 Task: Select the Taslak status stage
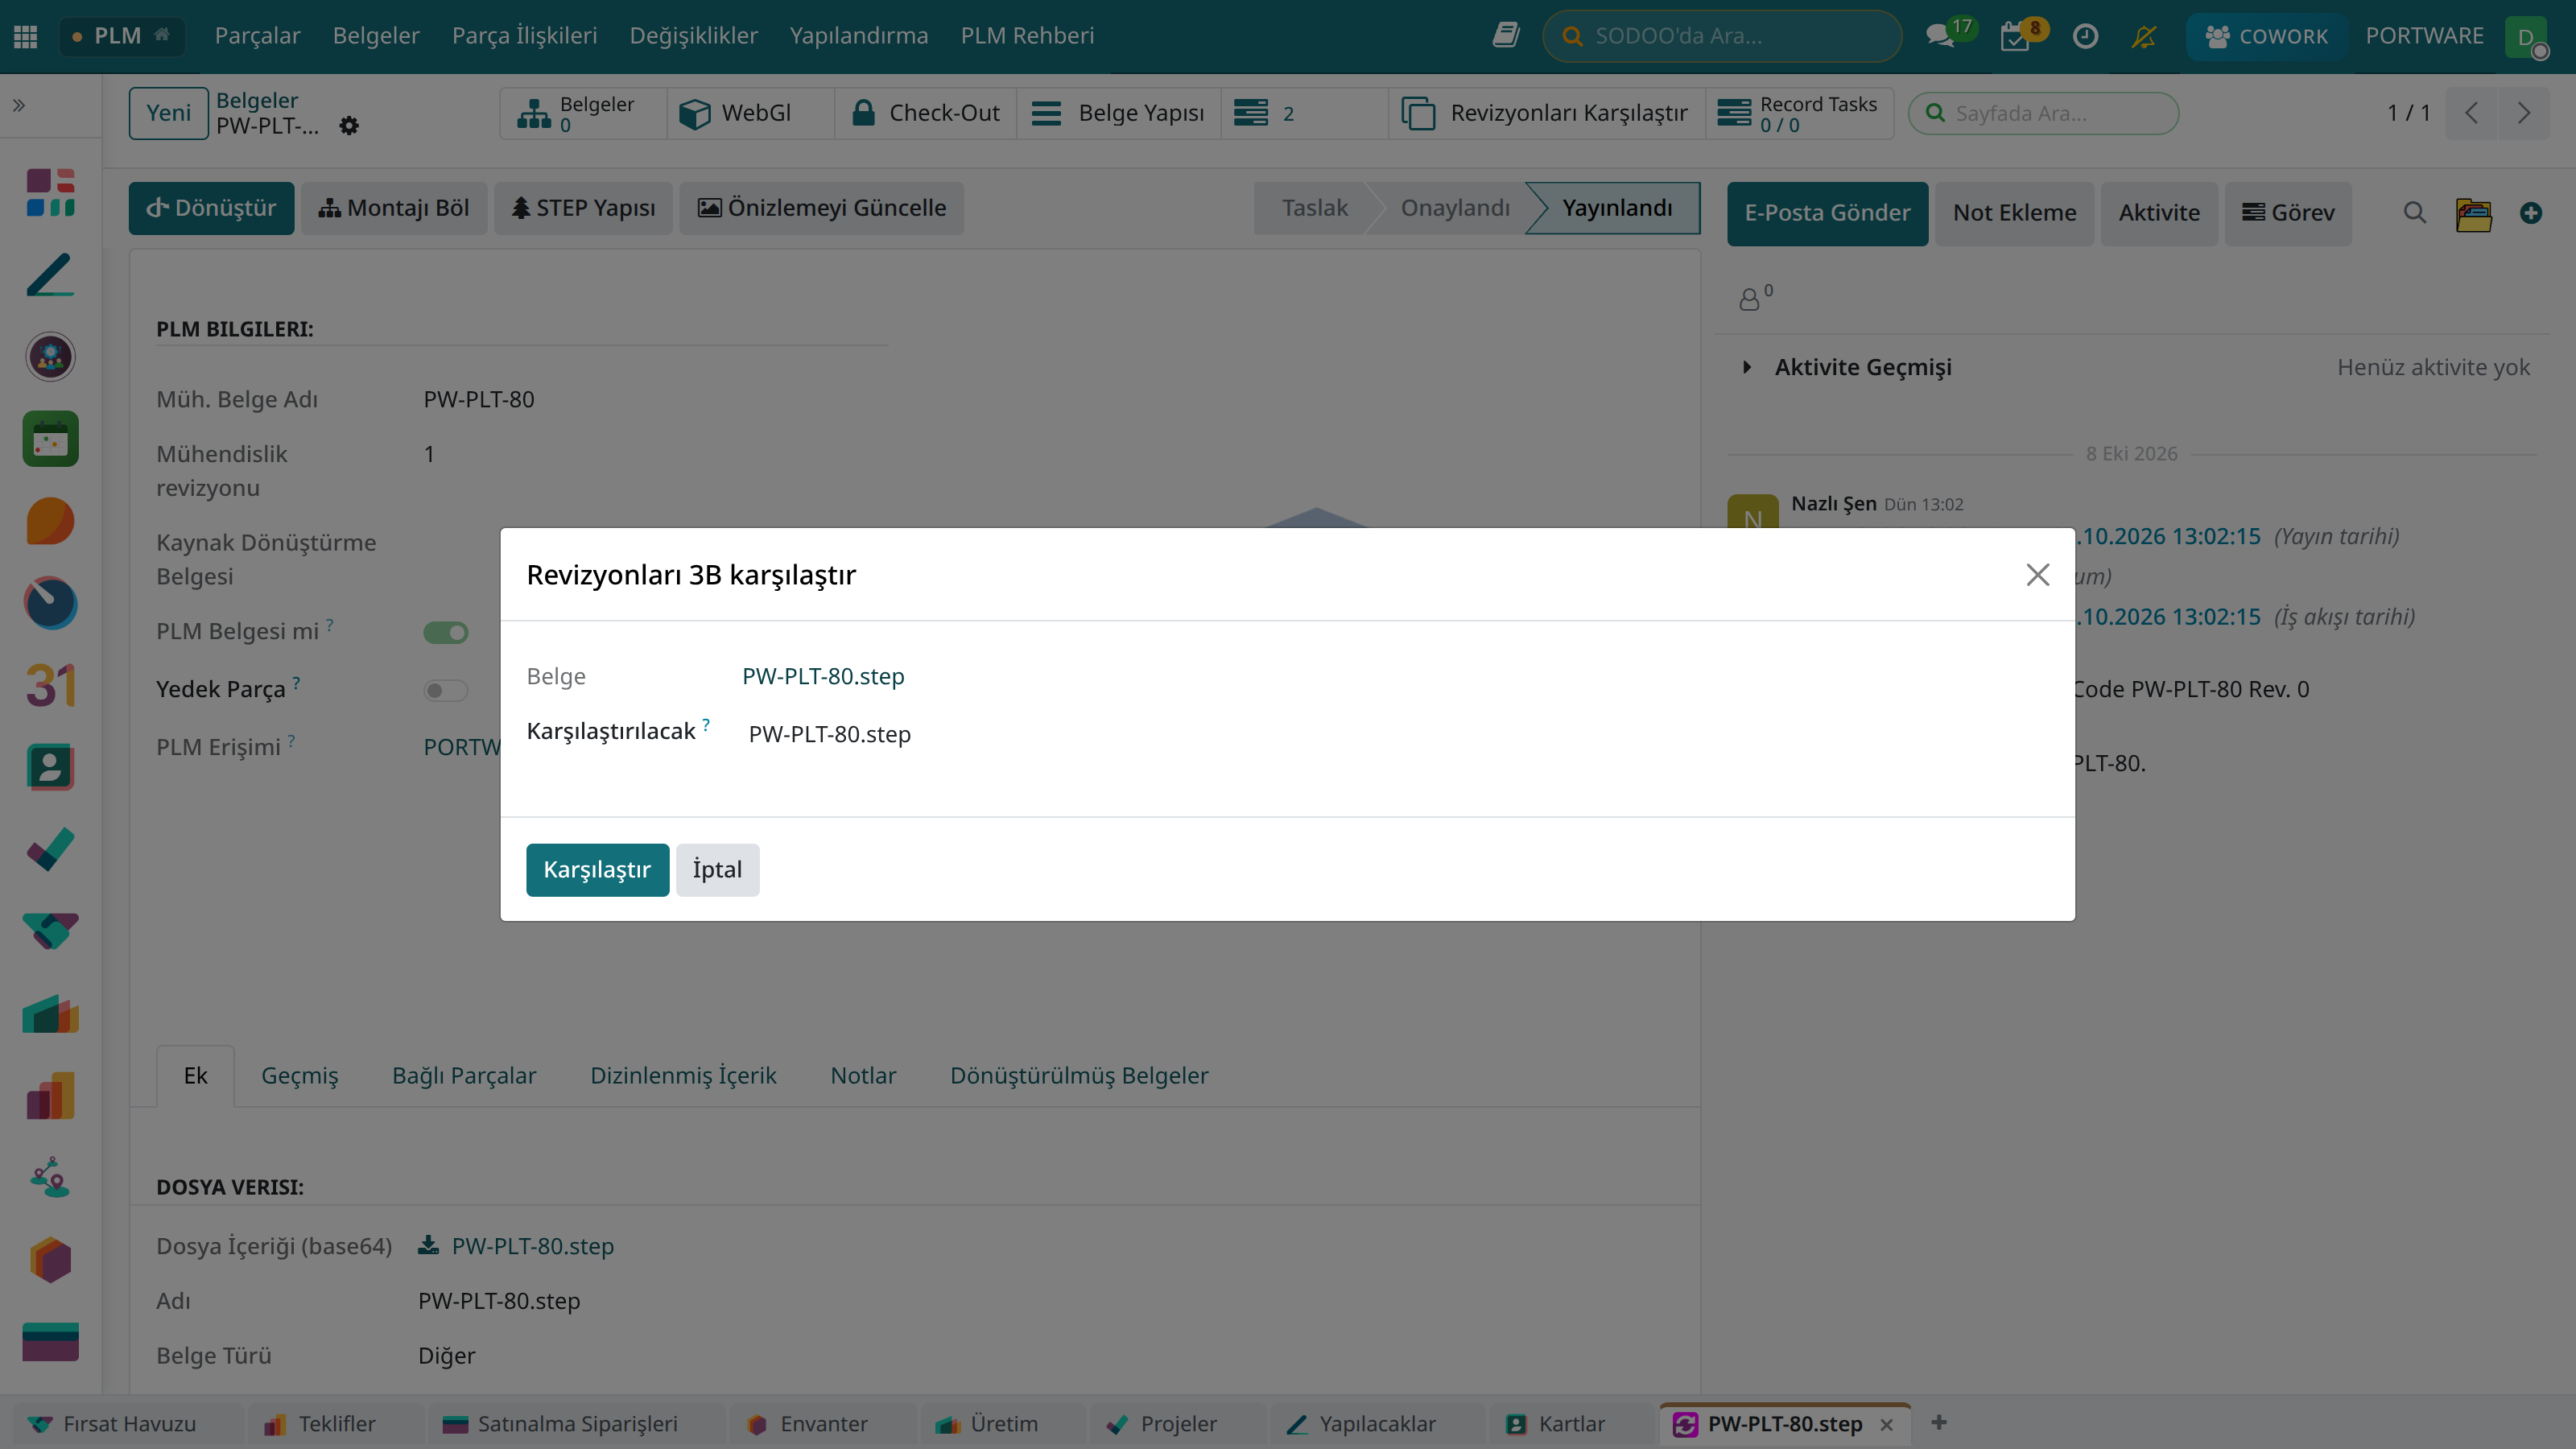pos(1314,208)
